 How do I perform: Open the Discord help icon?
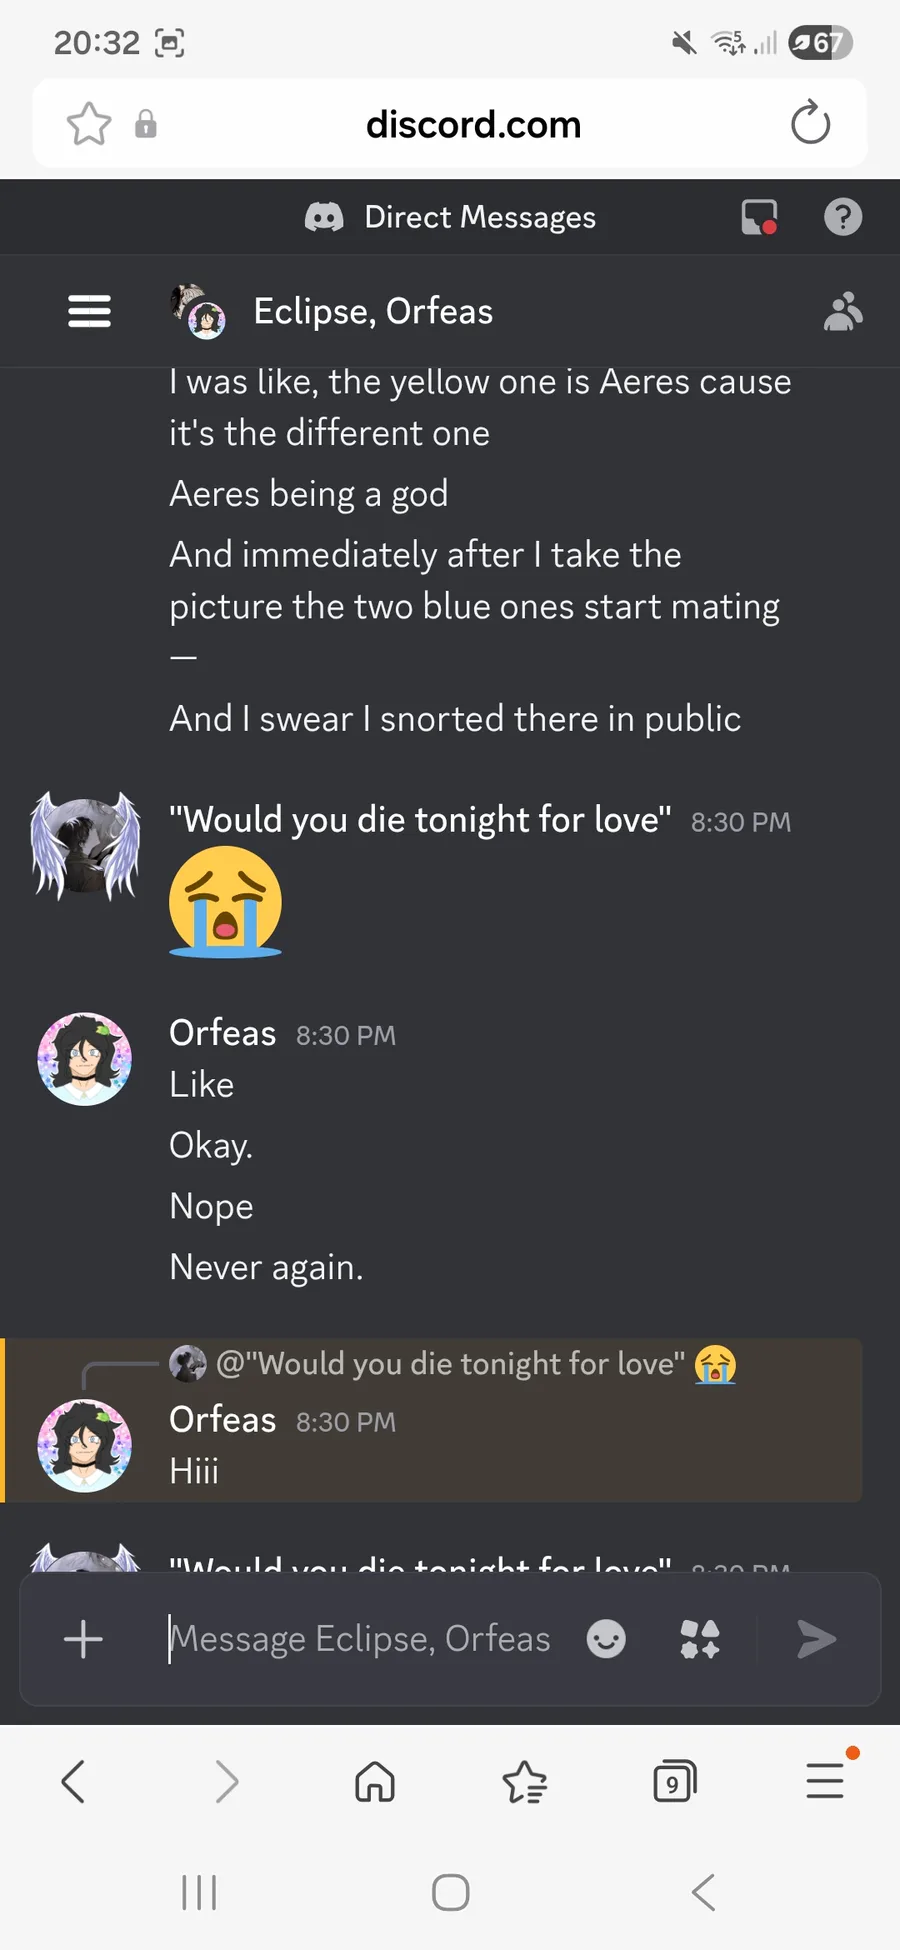pyautogui.click(x=843, y=217)
